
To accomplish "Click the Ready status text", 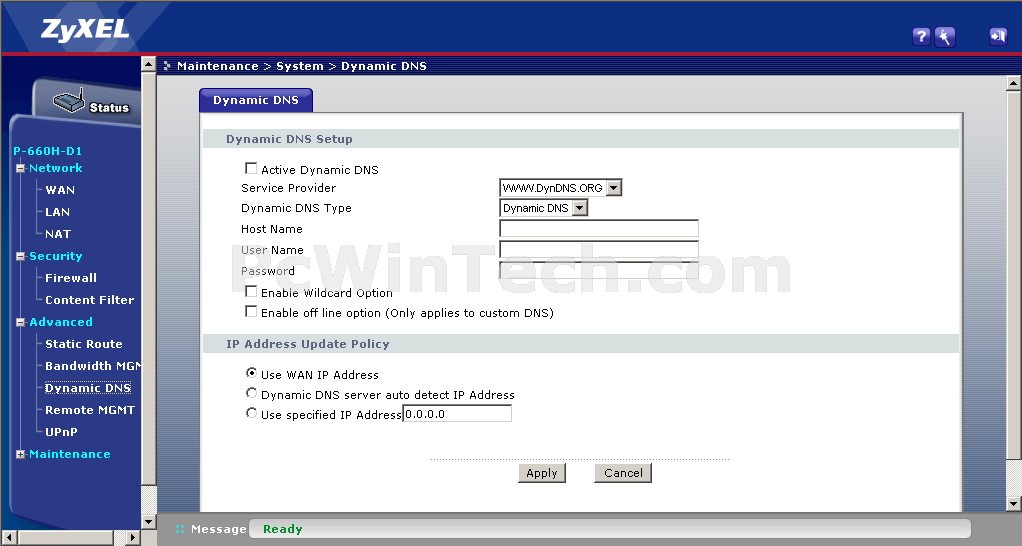I will (283, 529).
